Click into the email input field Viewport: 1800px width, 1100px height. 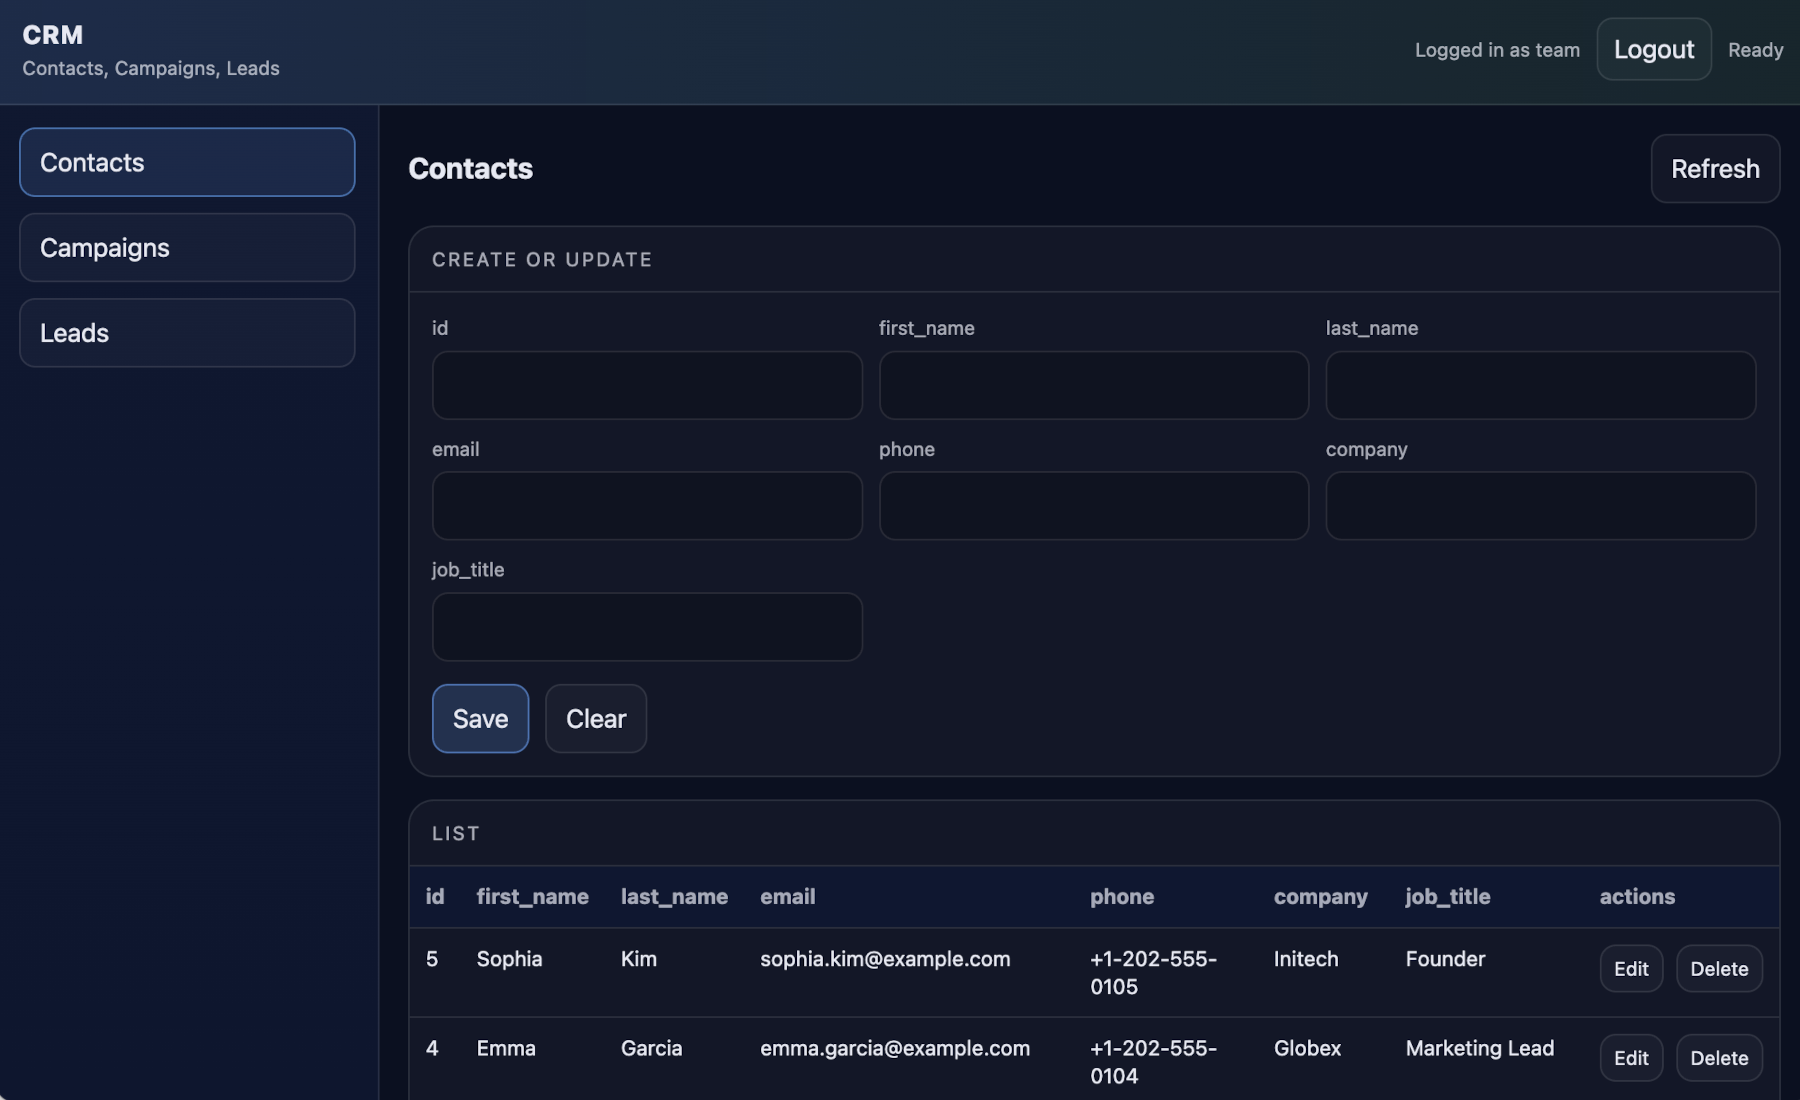coord(646,506)
